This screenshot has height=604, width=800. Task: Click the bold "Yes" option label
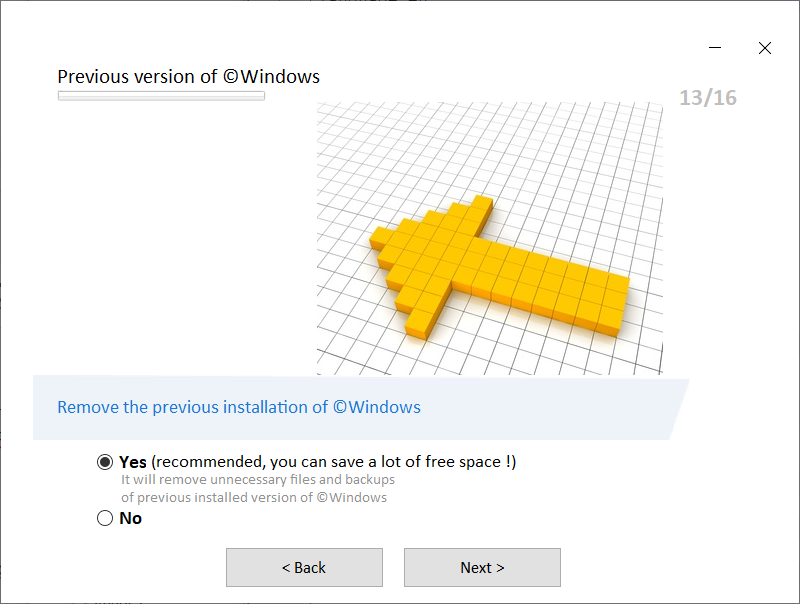(x=133, y=462)
